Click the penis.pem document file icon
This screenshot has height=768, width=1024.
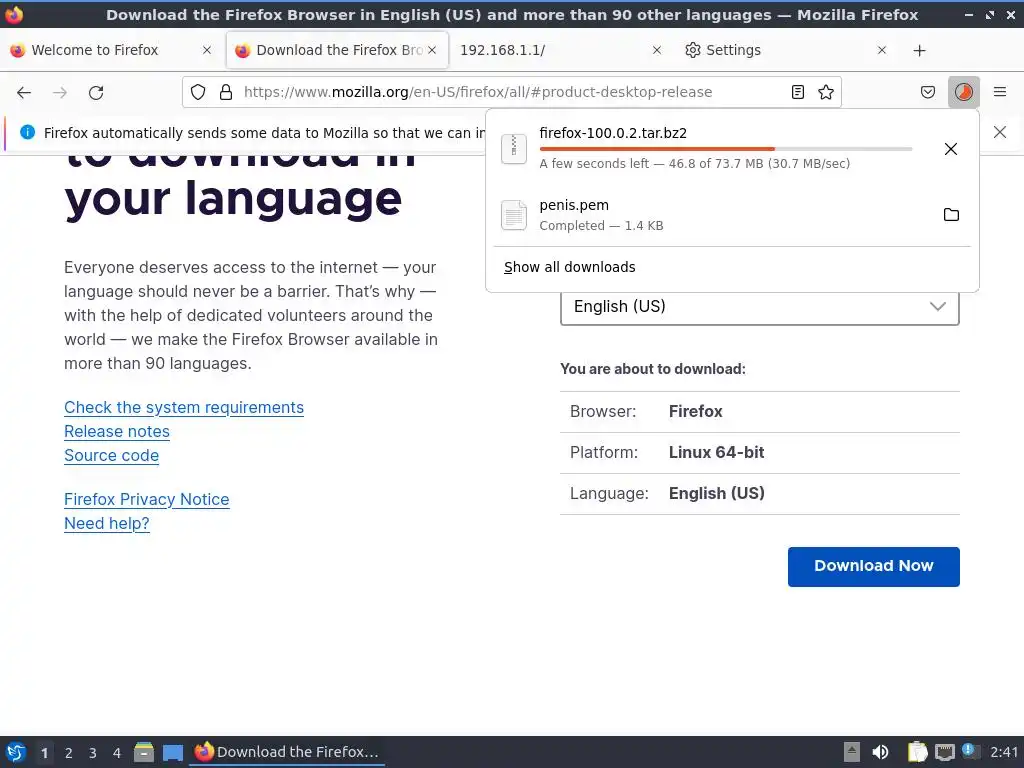click(x=513, y=215)
